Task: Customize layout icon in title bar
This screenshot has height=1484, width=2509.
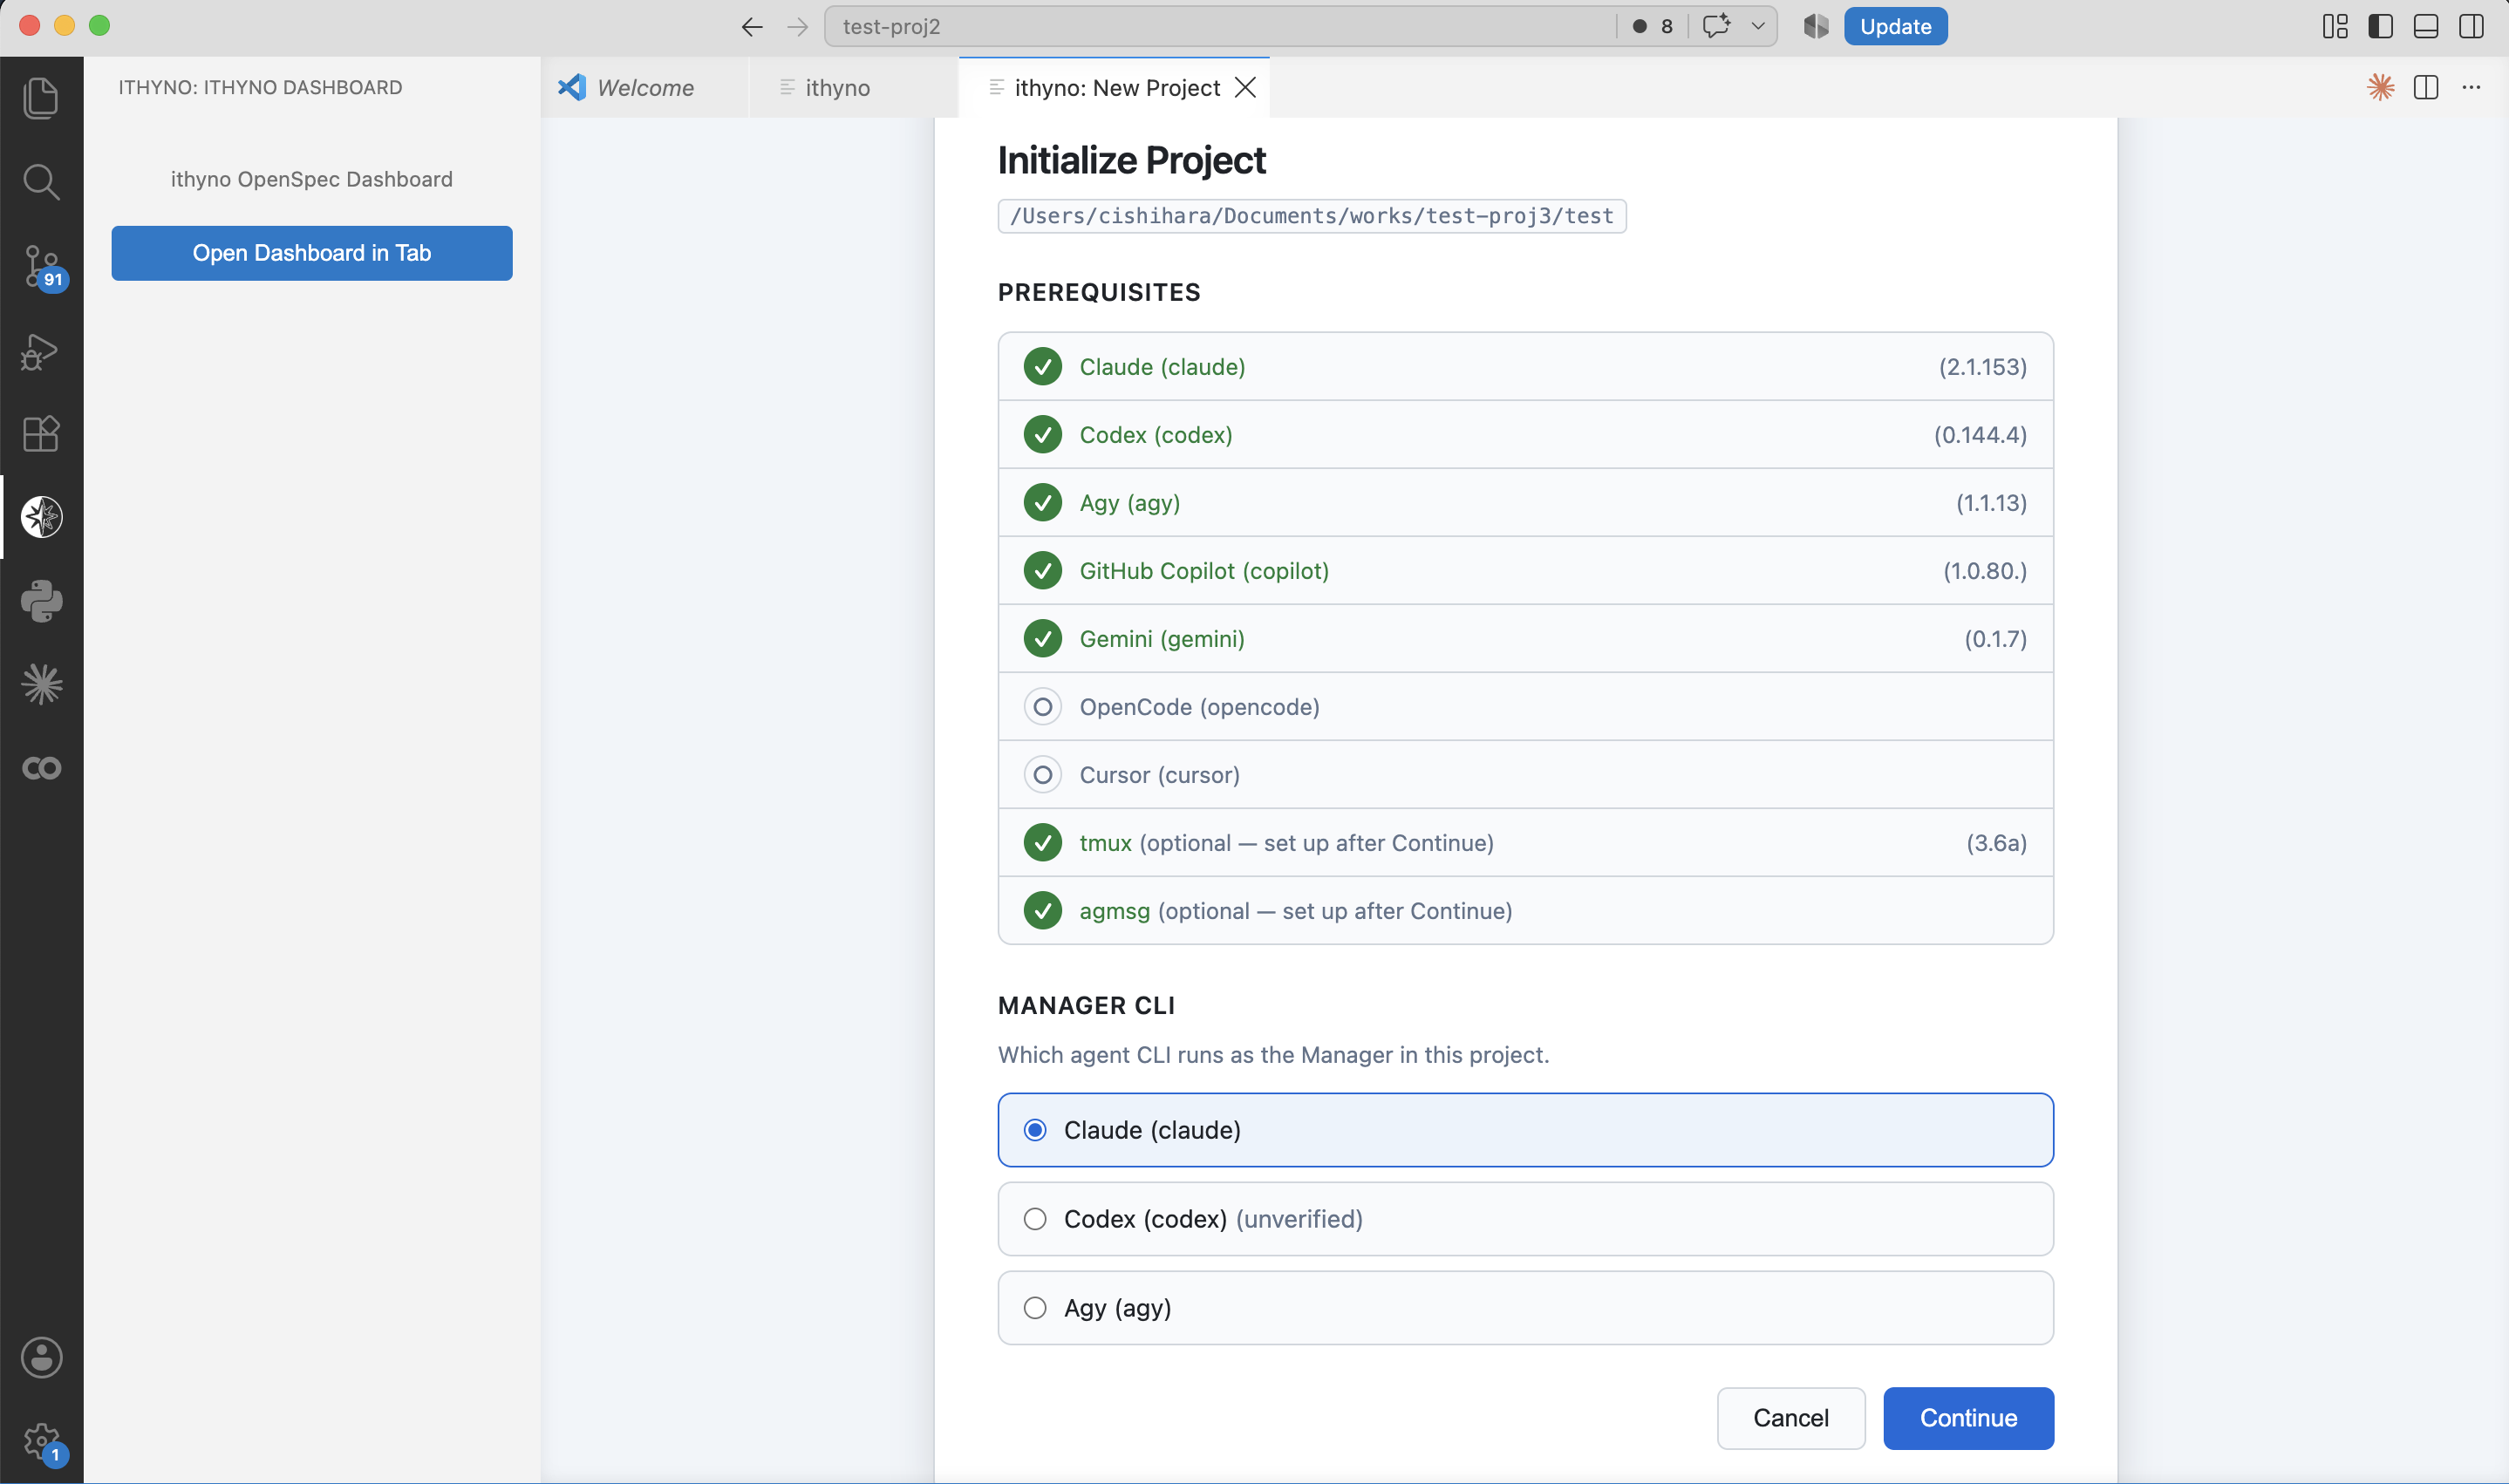Action: point(2335,26)
